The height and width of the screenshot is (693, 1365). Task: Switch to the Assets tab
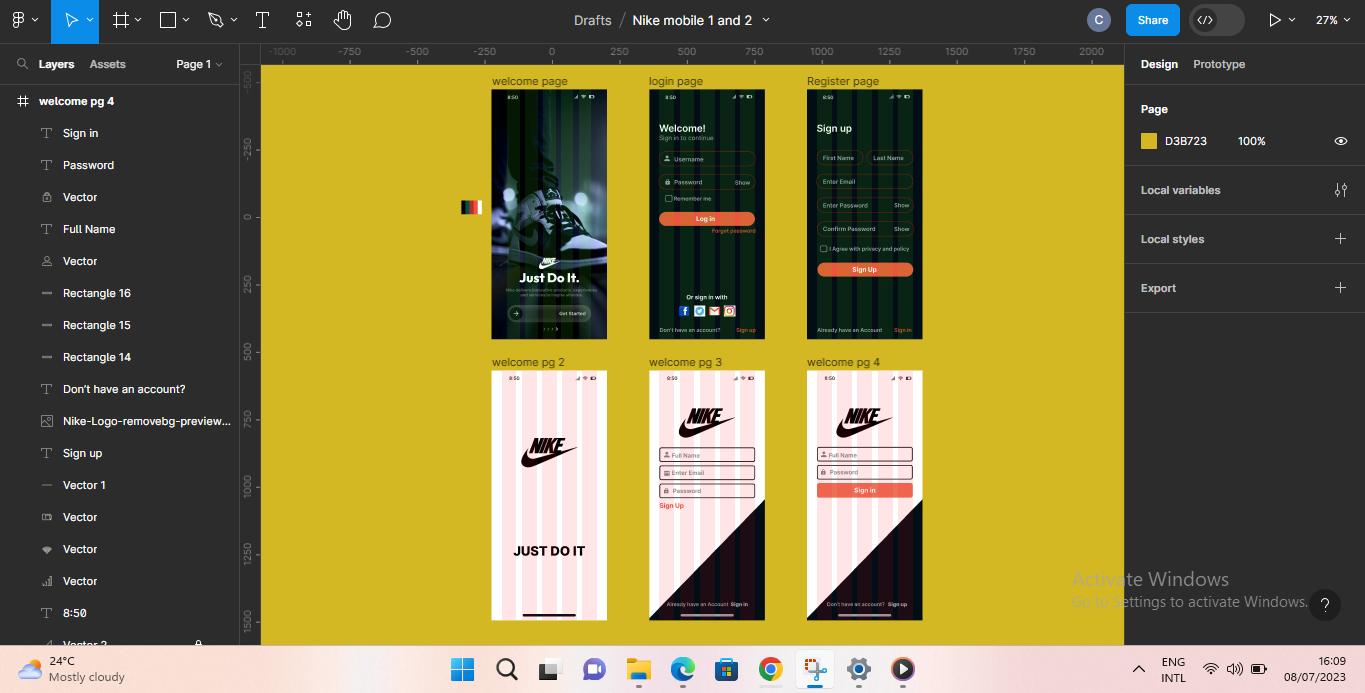tap(107, 64)
